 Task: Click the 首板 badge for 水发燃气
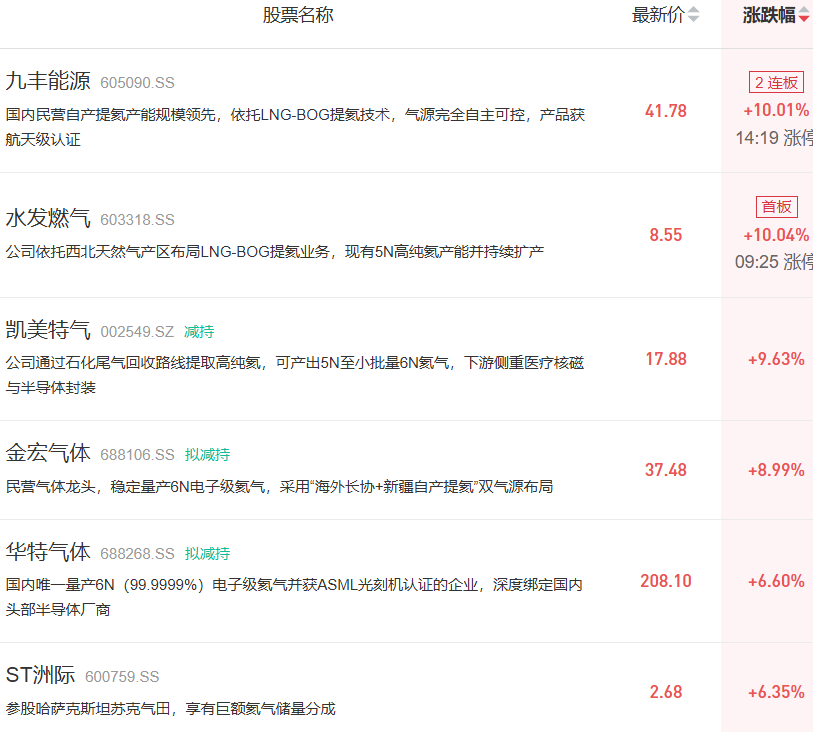pyautogui.click(x=776, y=207)
